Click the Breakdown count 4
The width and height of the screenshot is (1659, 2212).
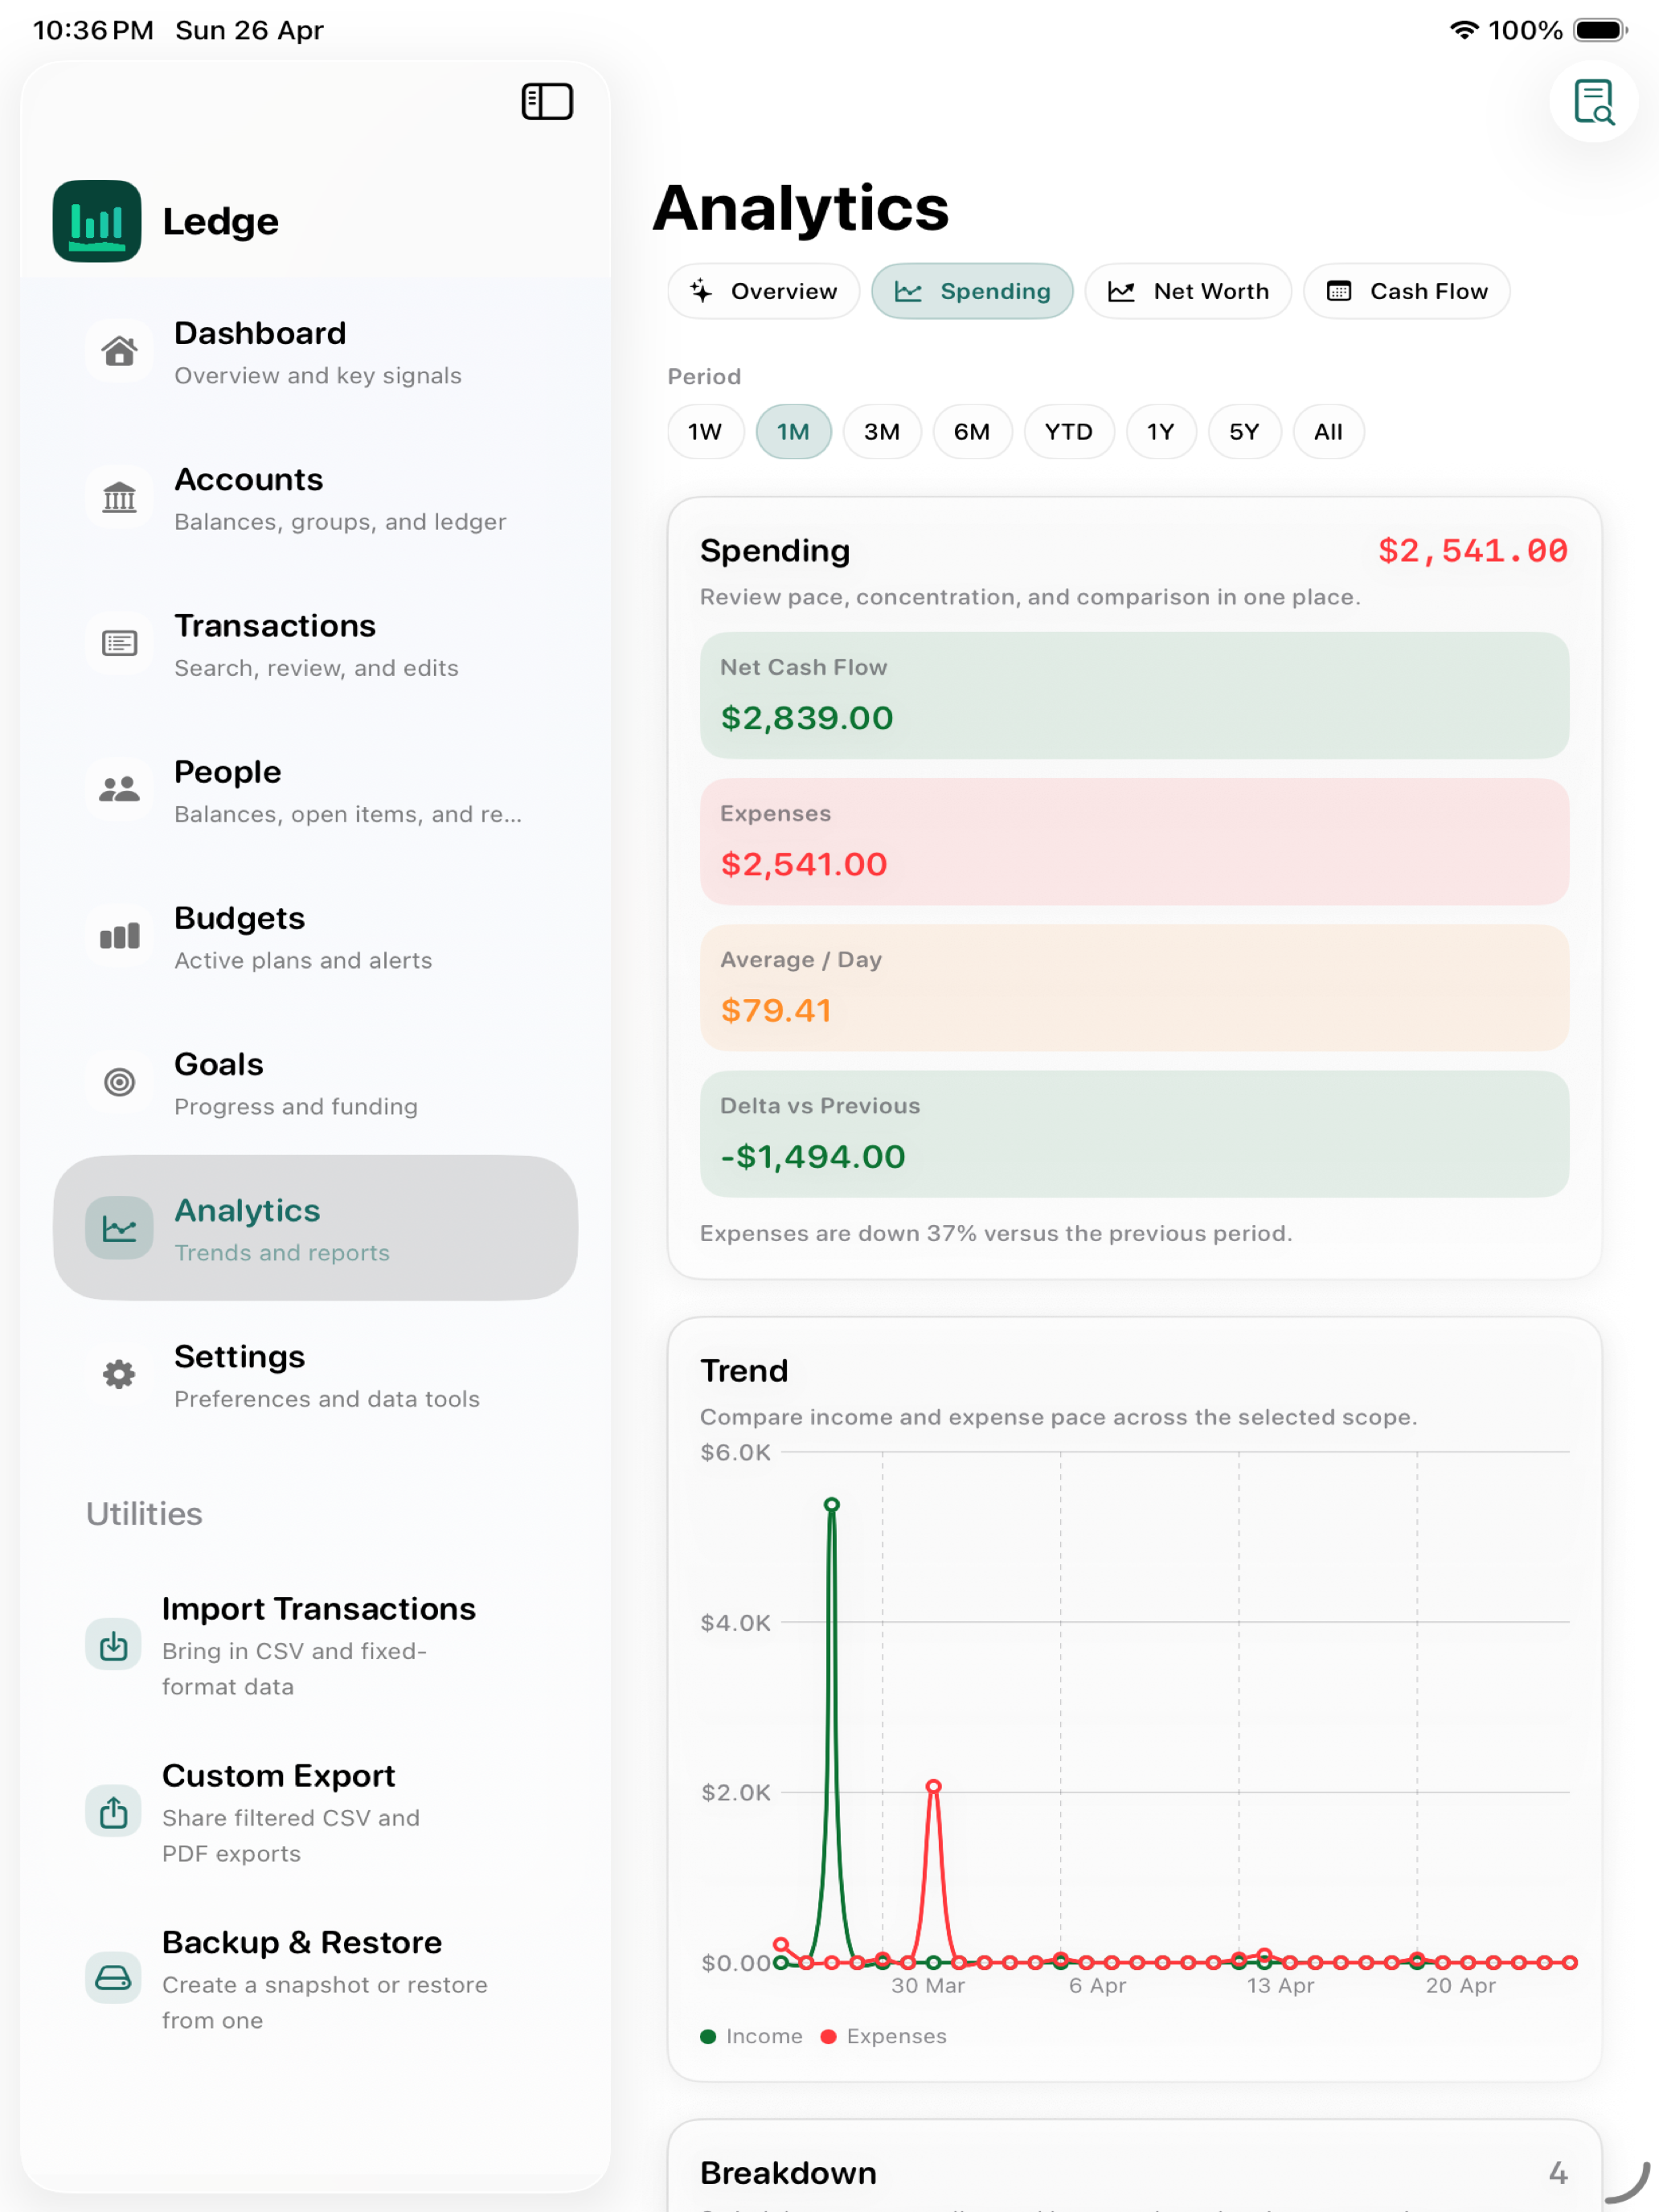[1557, 2172]
